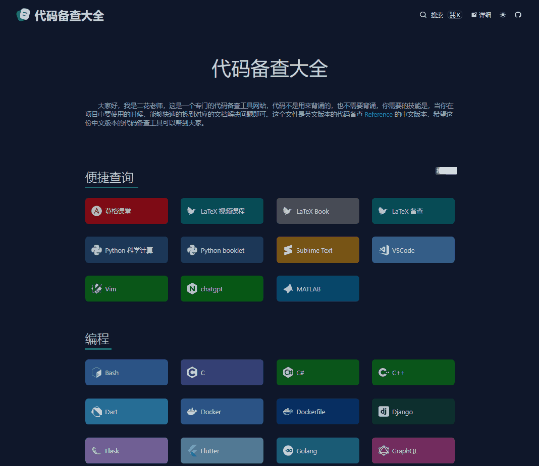This screenshot has width=539, height=466.
Task: Open the C# card
Action: (x=318, y=372)
